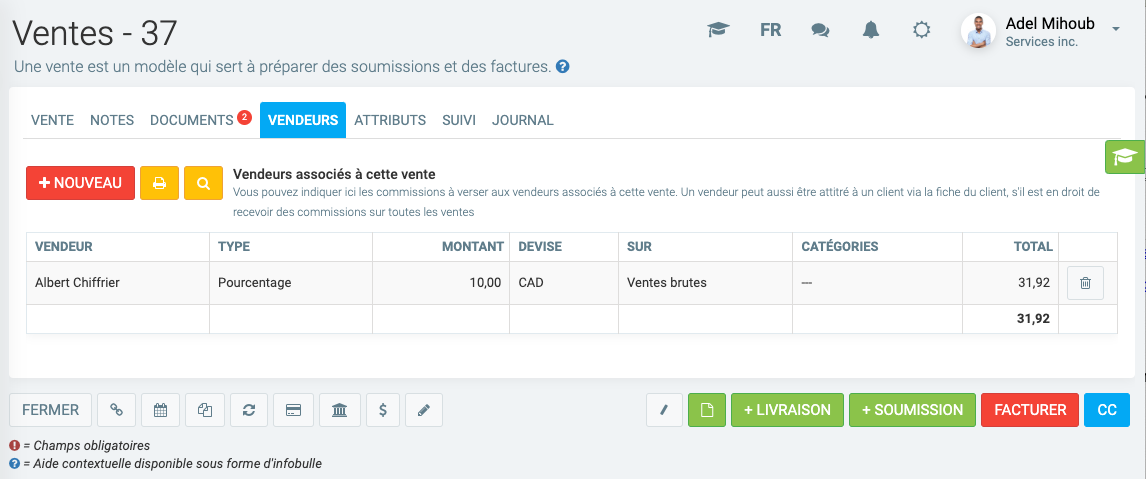Open the ATTRIBUTS tab
The height and width of the screenshot is (479, 1146).
[x=390, y=120]
